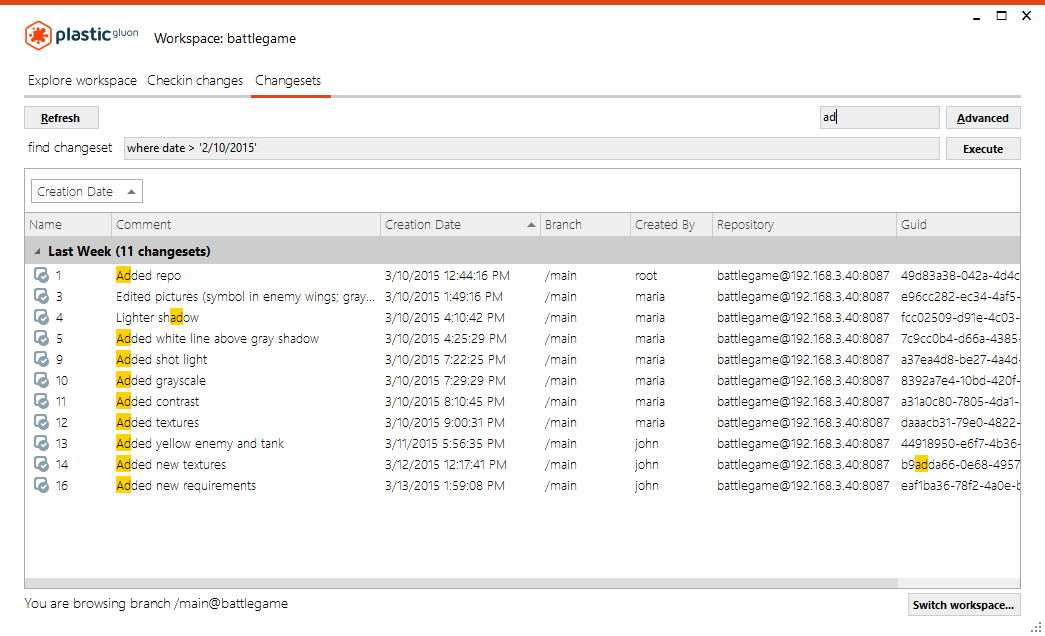Click the Plastic Gluon logo icon

[x=38, y=35]
